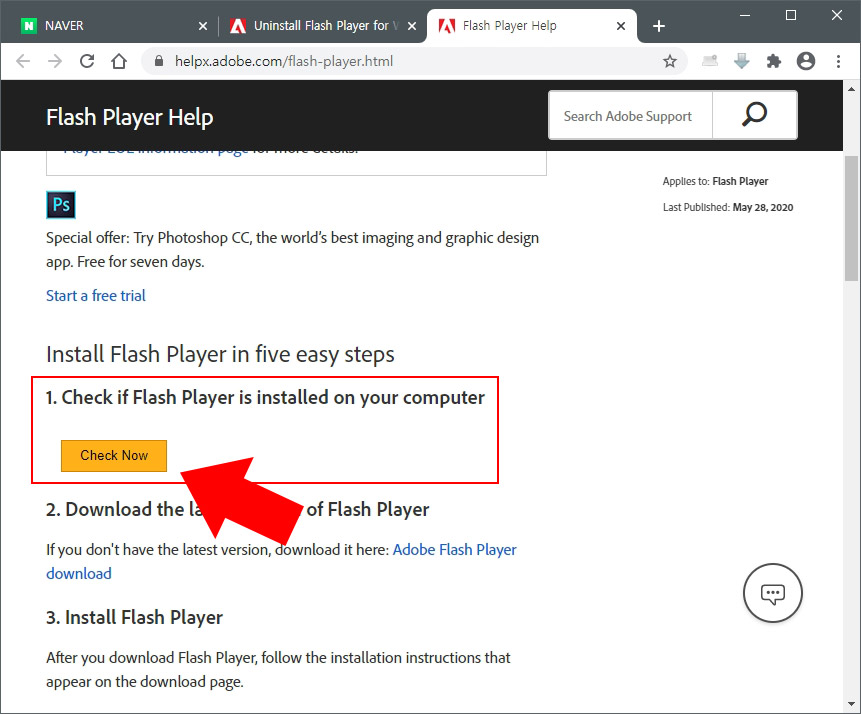Click the Check Now button
This screenshot has width=861, height=714.
114,455
